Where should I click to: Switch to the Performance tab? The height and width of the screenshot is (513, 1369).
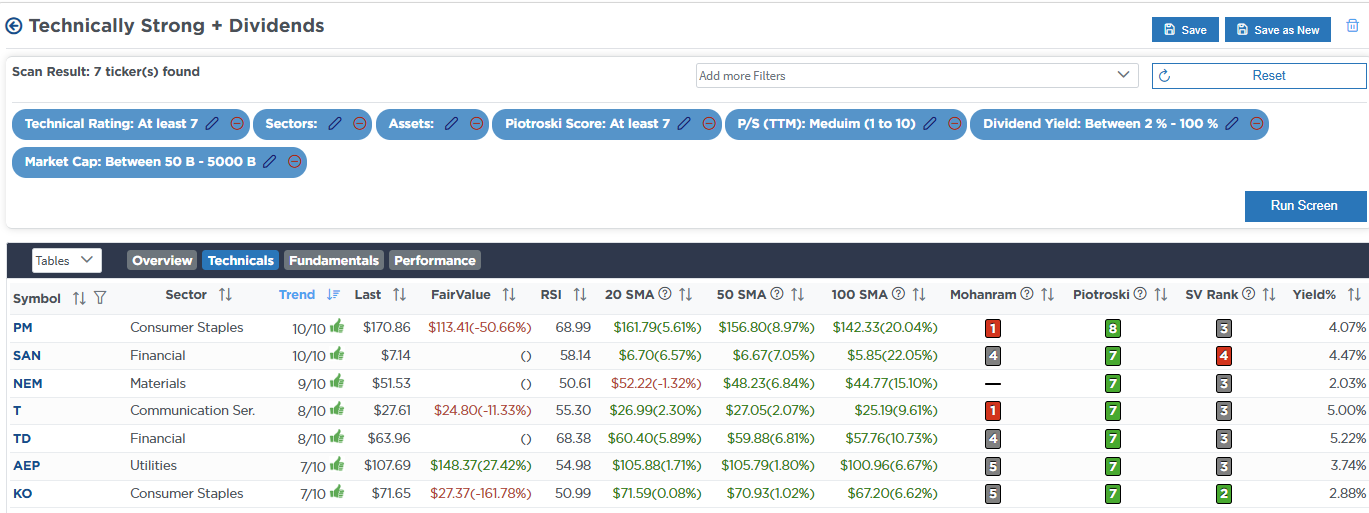(x=435, y=260)
